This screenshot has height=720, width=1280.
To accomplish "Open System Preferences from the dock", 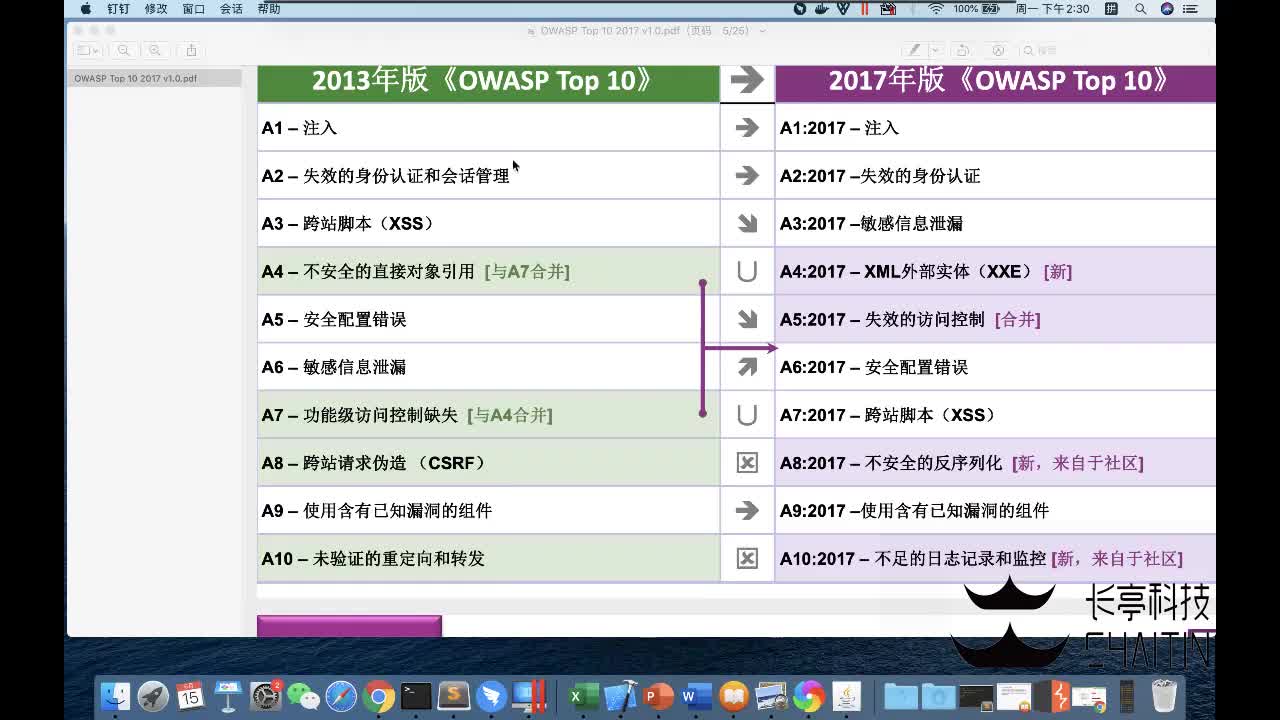I will 266,696.
